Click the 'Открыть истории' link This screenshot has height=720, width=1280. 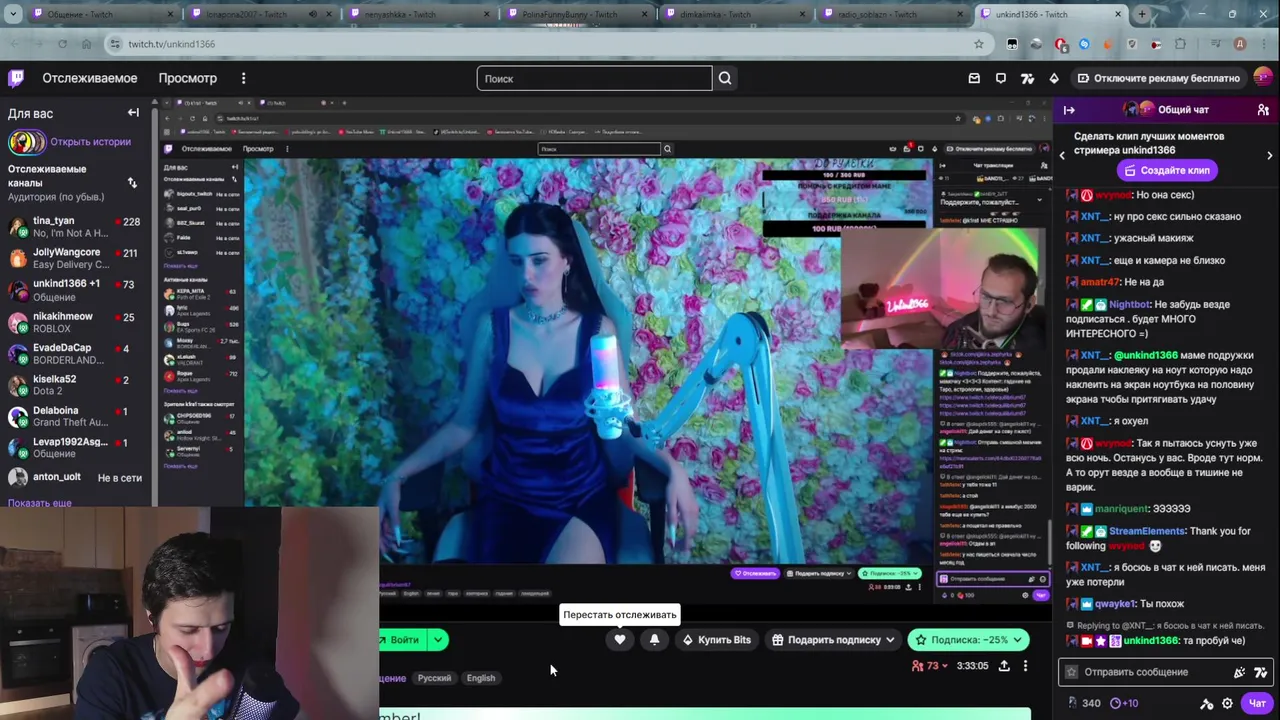click(90, 142)
